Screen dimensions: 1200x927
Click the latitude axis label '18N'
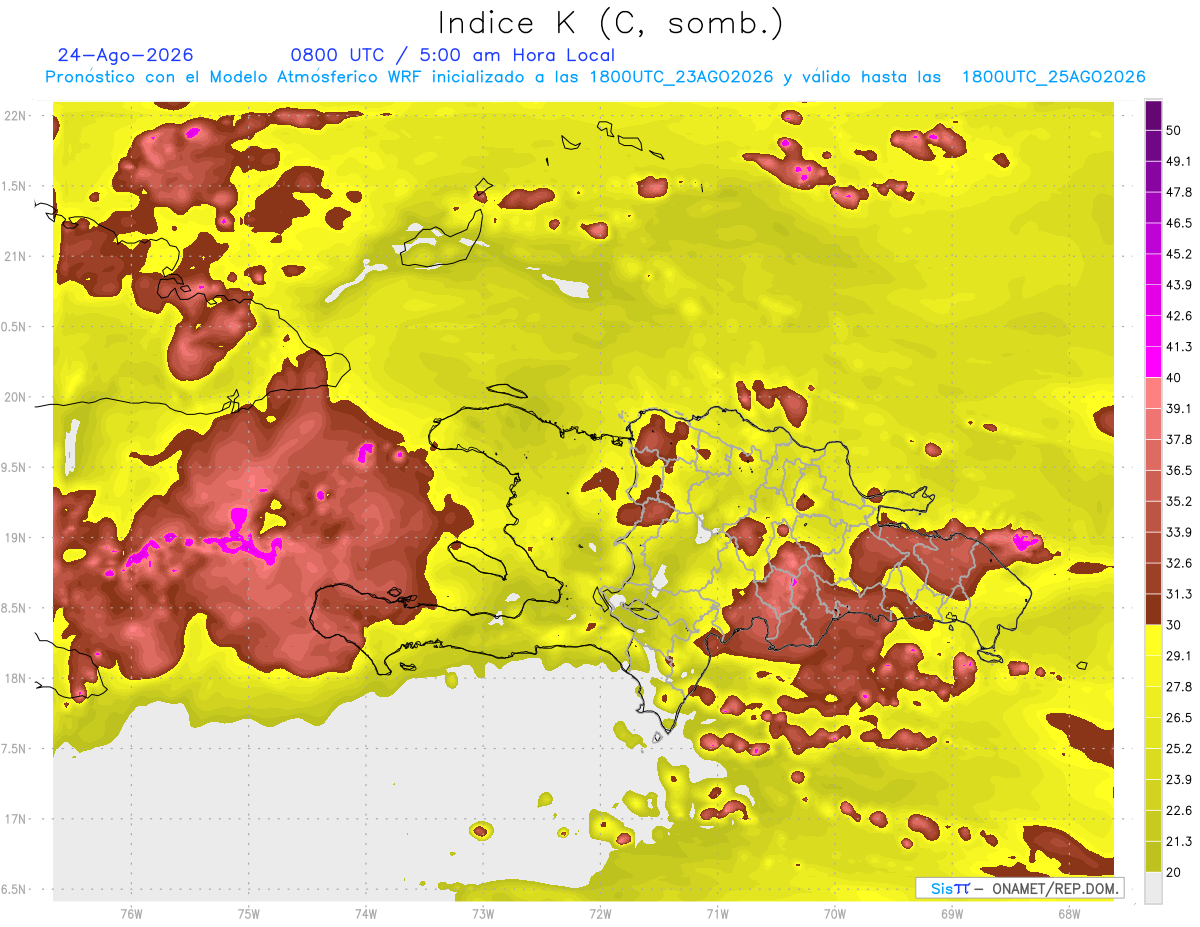15,678
